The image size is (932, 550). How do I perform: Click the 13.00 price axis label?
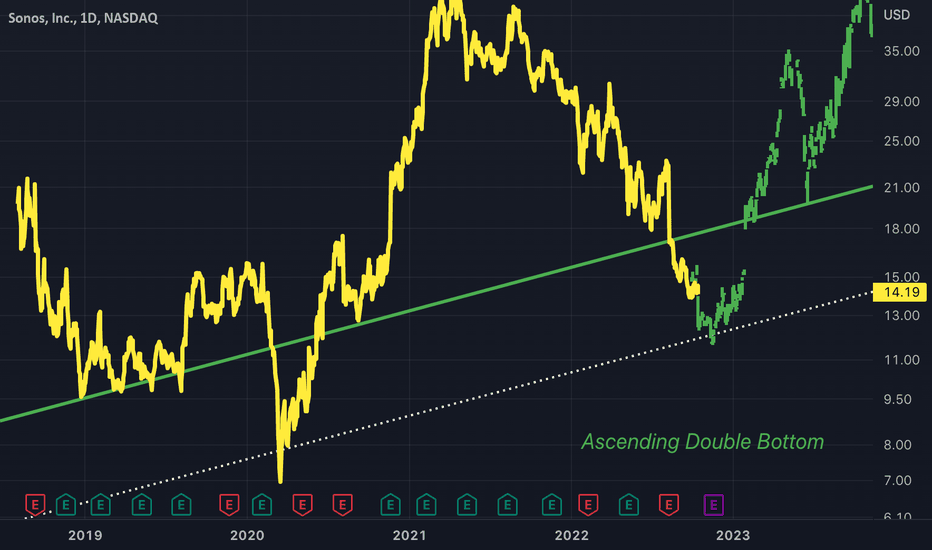click(x=902, y=316)
